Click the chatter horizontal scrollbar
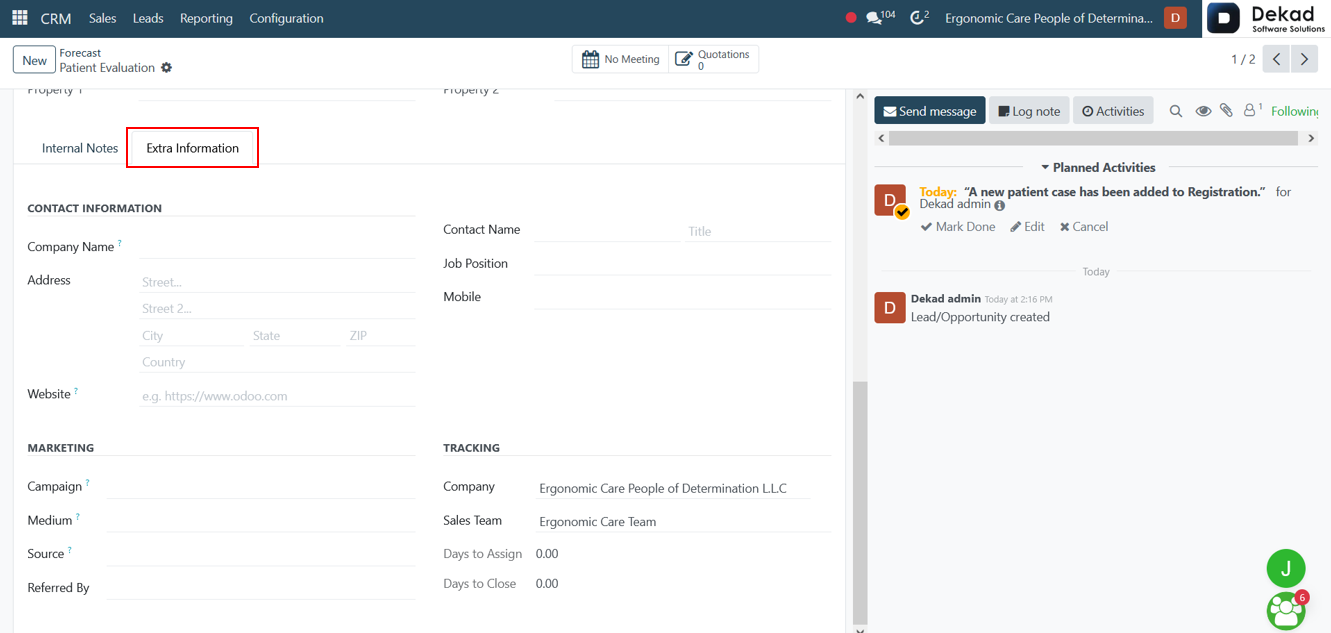This screenshot has height=633, width=1331. coord(1093,138)
